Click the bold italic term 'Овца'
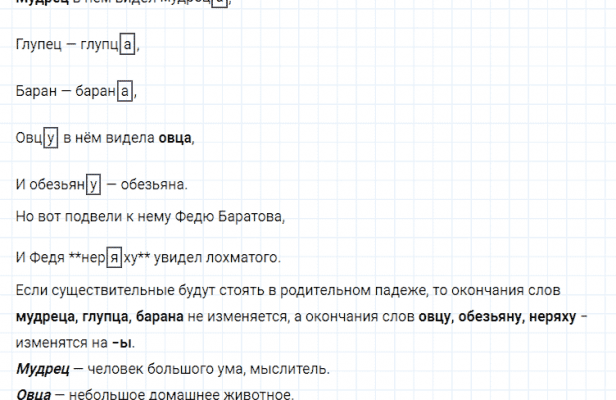This screenshot has height=400, width=616. pos(33,392)
